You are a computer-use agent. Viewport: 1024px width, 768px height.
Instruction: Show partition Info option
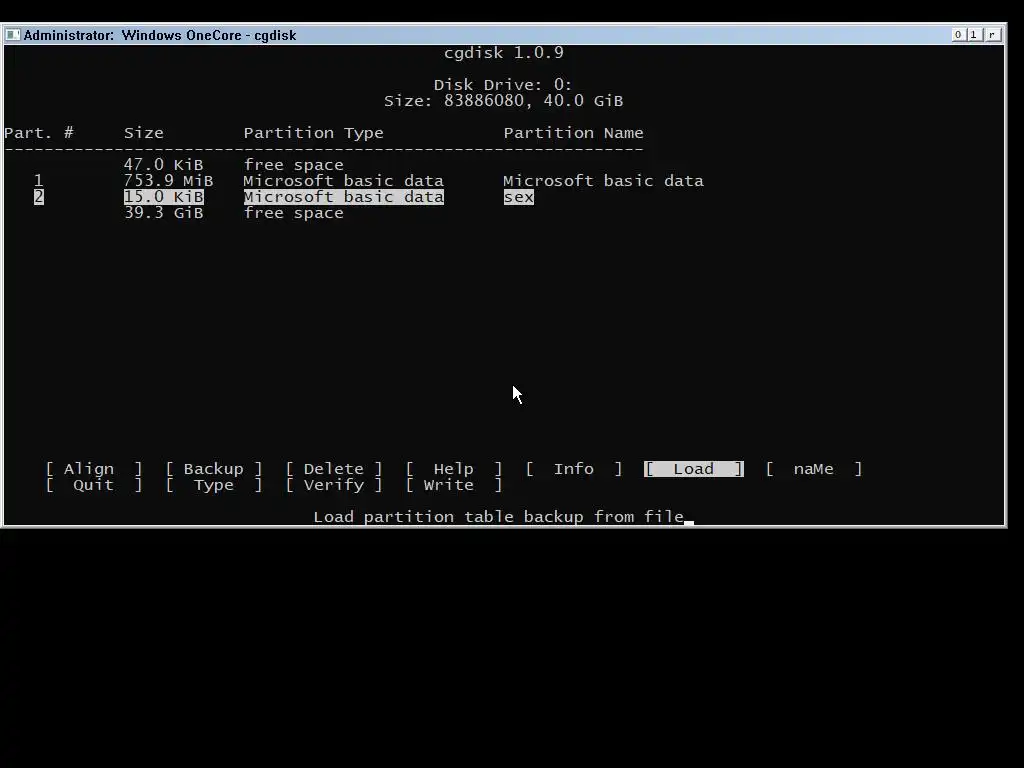[574, 469]
